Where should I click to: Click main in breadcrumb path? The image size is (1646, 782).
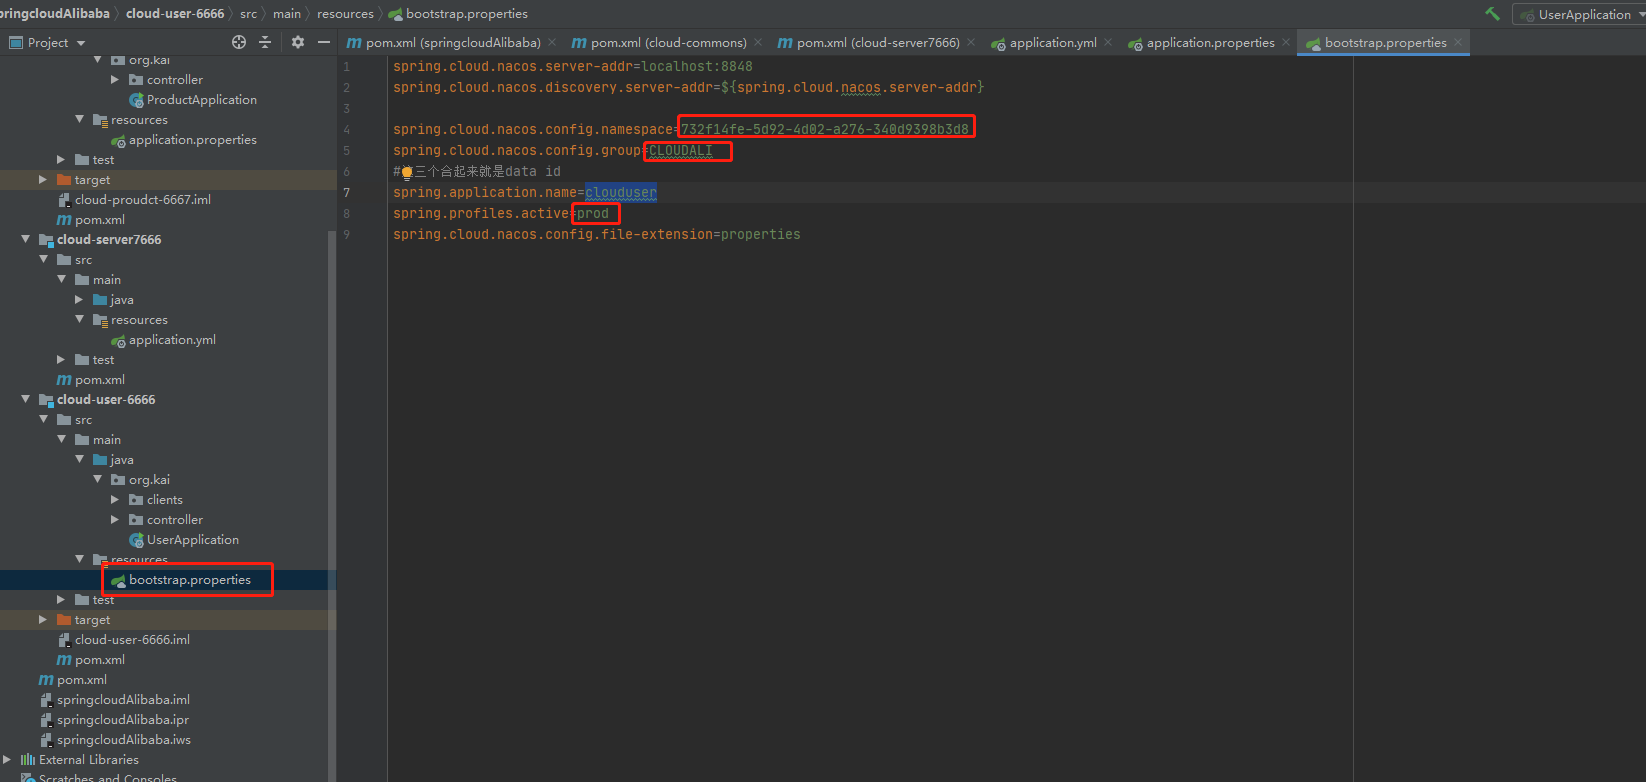(286, 14)
